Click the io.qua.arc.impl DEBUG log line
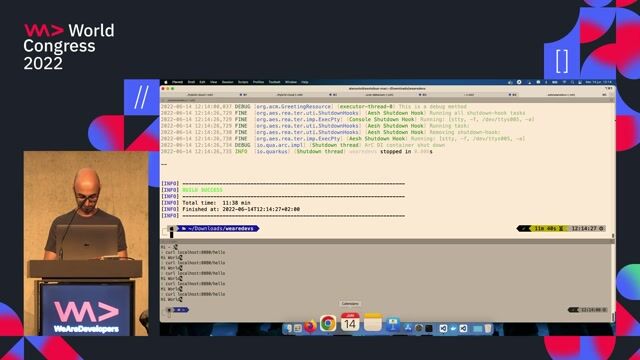Viewport: 640px width, 360px height. [x=303, y=145]
